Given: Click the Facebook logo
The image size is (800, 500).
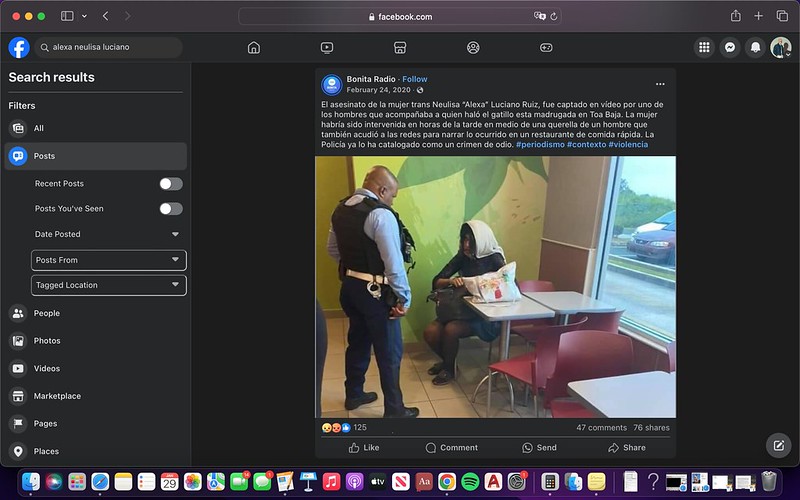Looking at the screenshot, I should click(x=19, y=47).
